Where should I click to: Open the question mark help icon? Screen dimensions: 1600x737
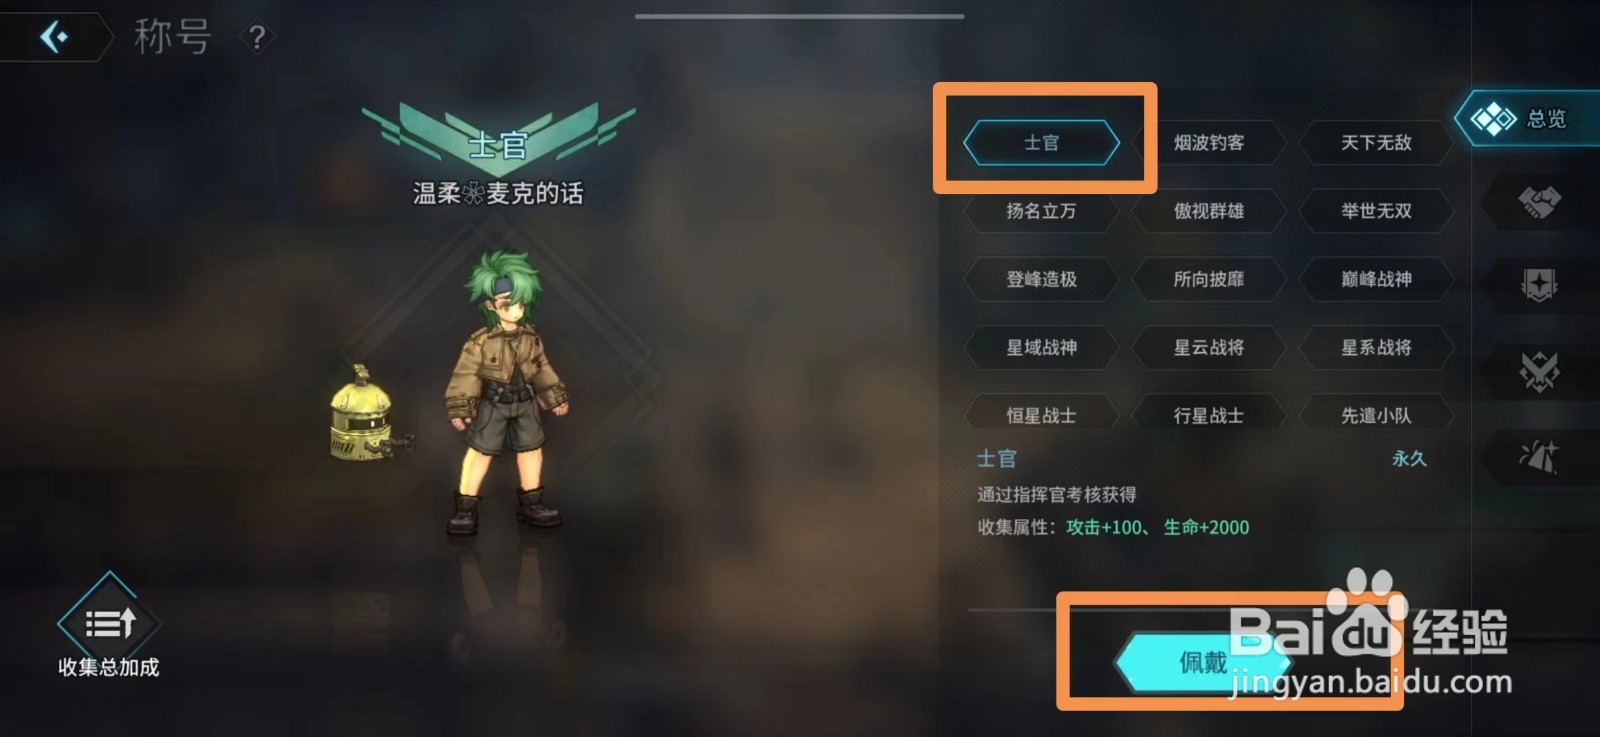pos(257,38)
